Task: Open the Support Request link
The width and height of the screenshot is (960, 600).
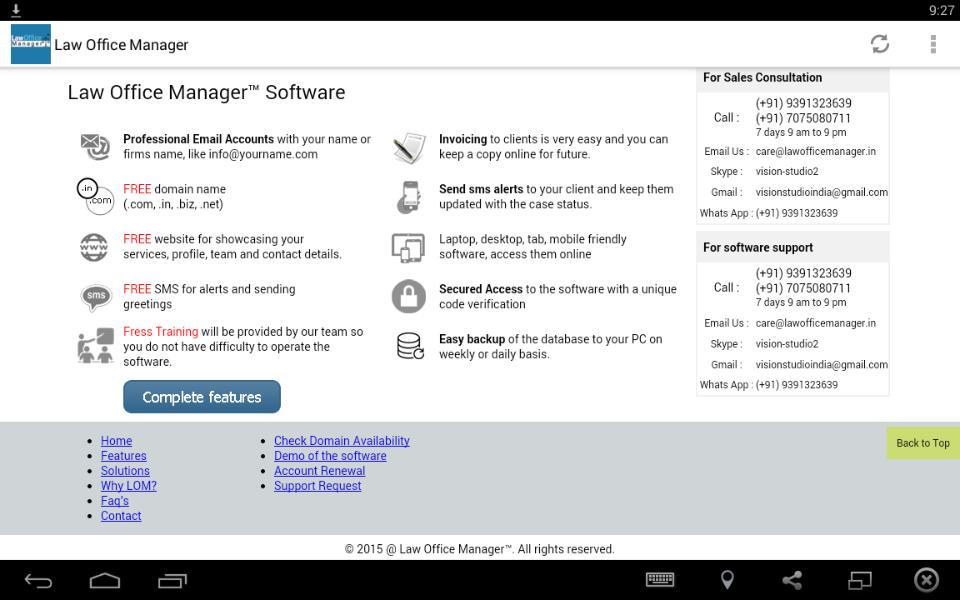Action: tap(318, 486)
